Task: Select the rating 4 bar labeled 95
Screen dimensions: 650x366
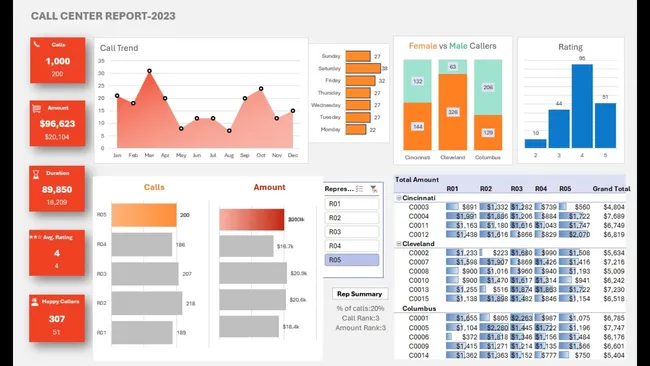Action: point(582,106)
